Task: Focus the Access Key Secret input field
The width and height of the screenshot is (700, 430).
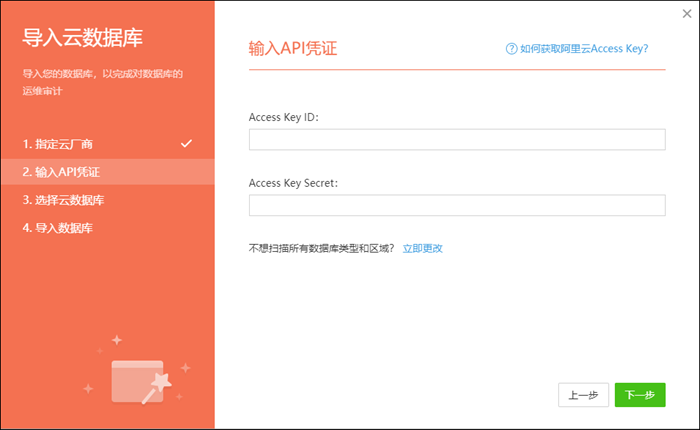Action: (x=456, y=205)
